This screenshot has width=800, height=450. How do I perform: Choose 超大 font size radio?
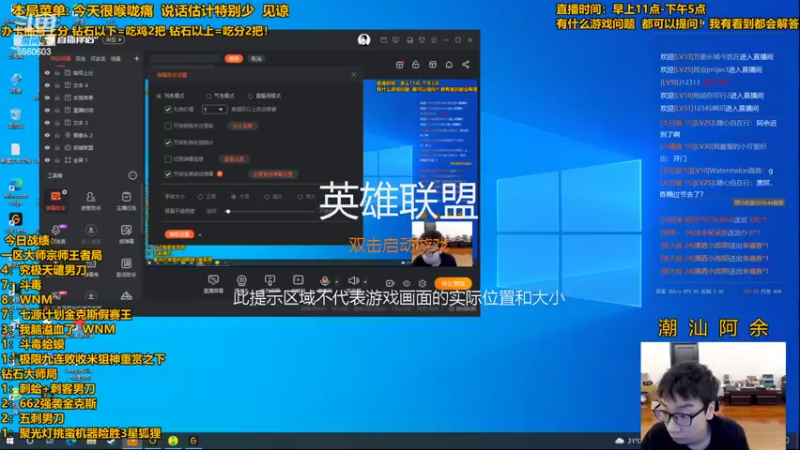coord(267,196)
